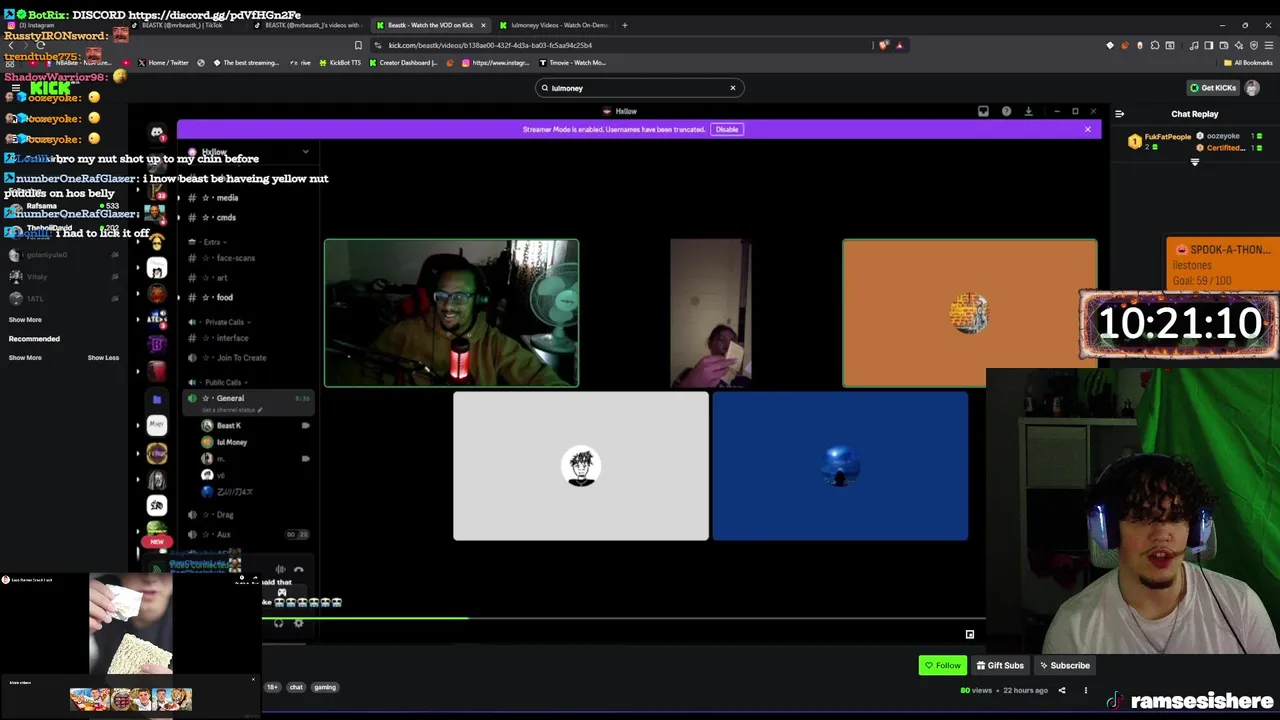Open the browser wallet icon
This screenshot has width=1280, height=720.
1224,45
